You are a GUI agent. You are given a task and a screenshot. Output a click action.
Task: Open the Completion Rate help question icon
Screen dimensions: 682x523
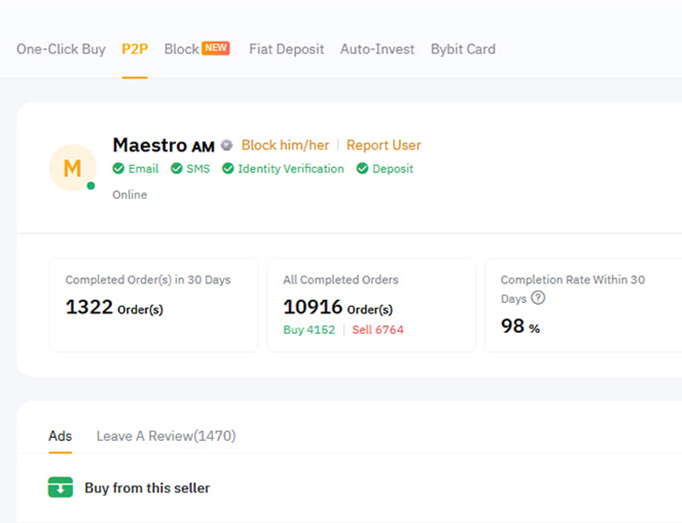pos(538,298)
